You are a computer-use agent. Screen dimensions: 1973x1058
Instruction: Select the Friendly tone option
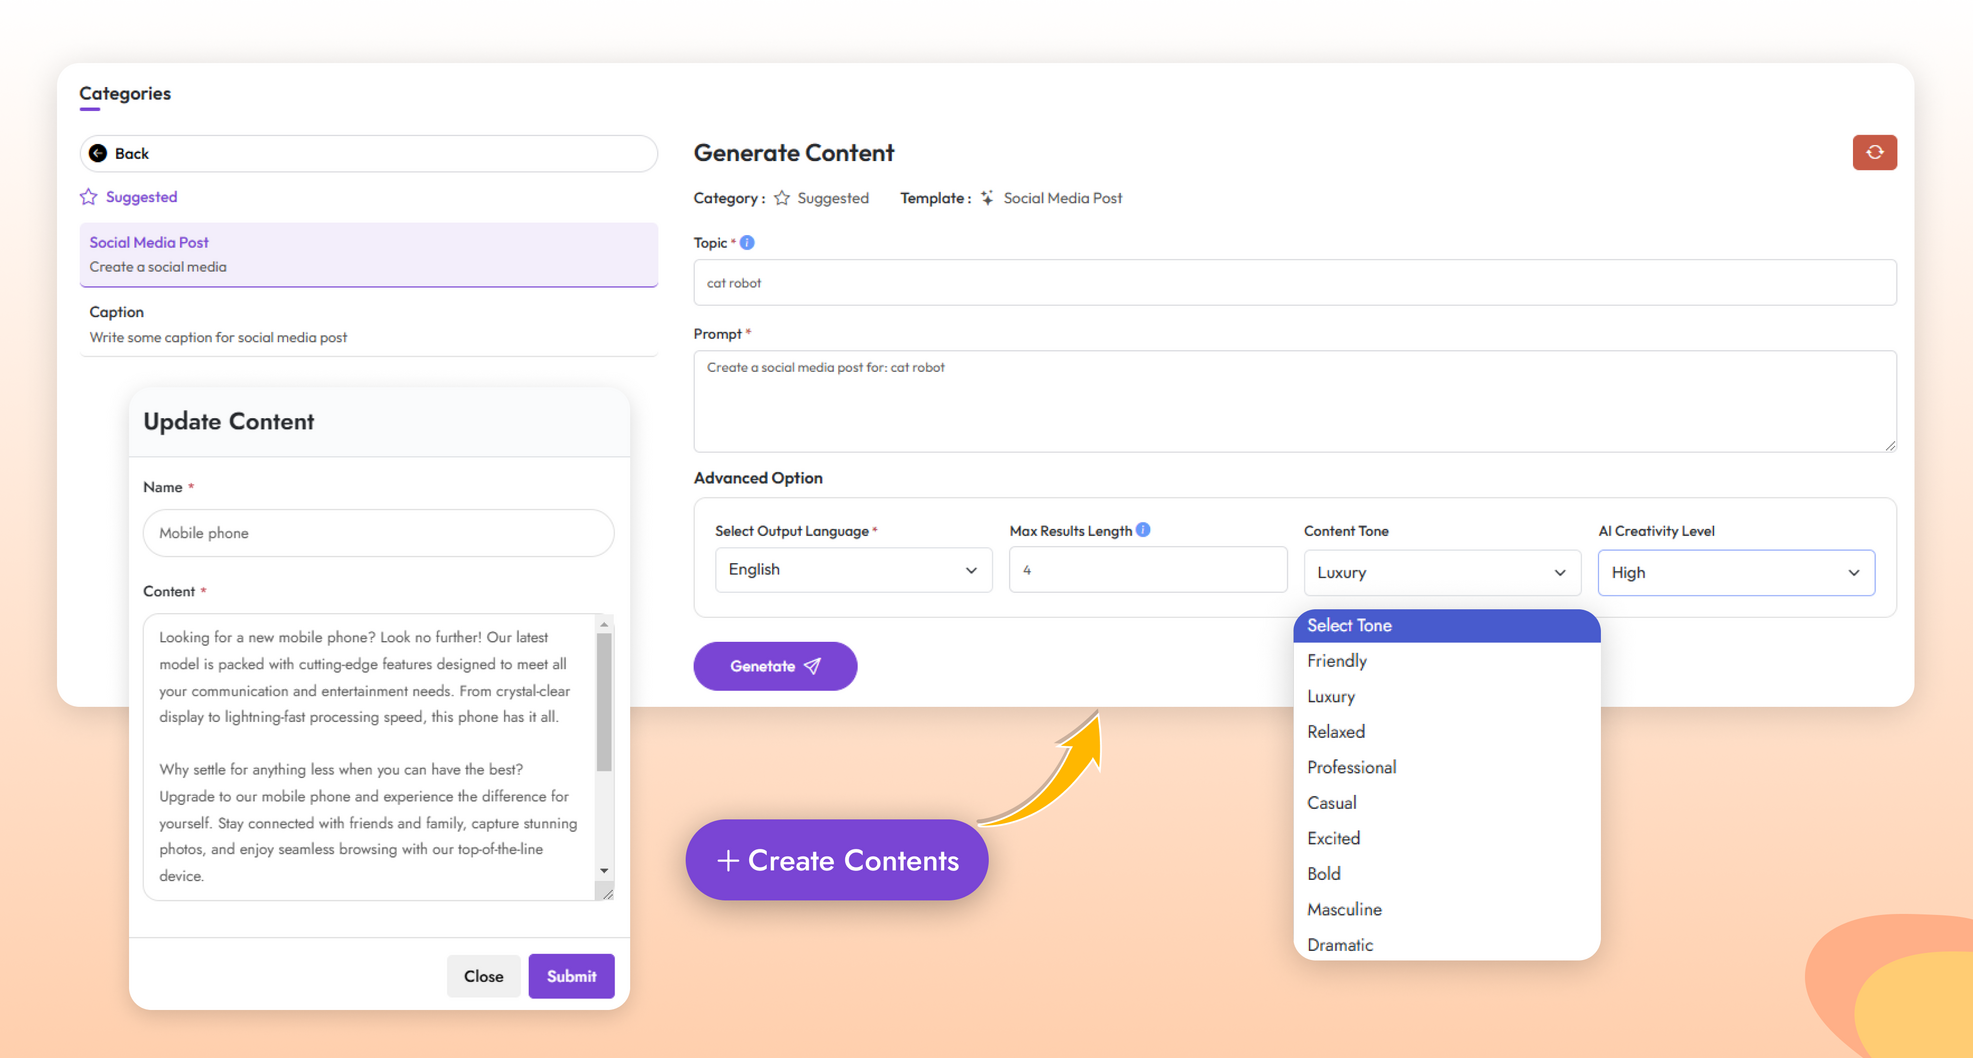(1336, 661)
